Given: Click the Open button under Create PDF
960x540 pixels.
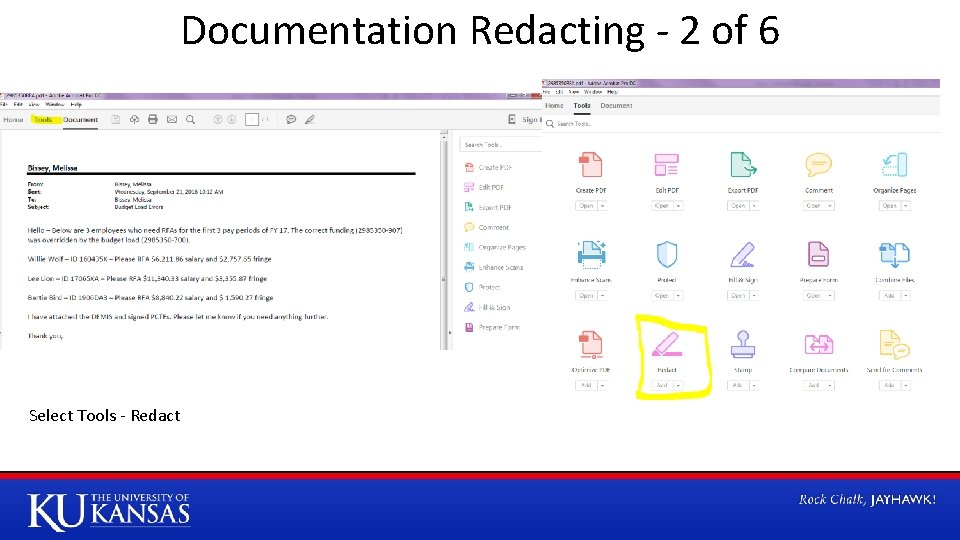Looking at the screenshot, I should point(587,206).
